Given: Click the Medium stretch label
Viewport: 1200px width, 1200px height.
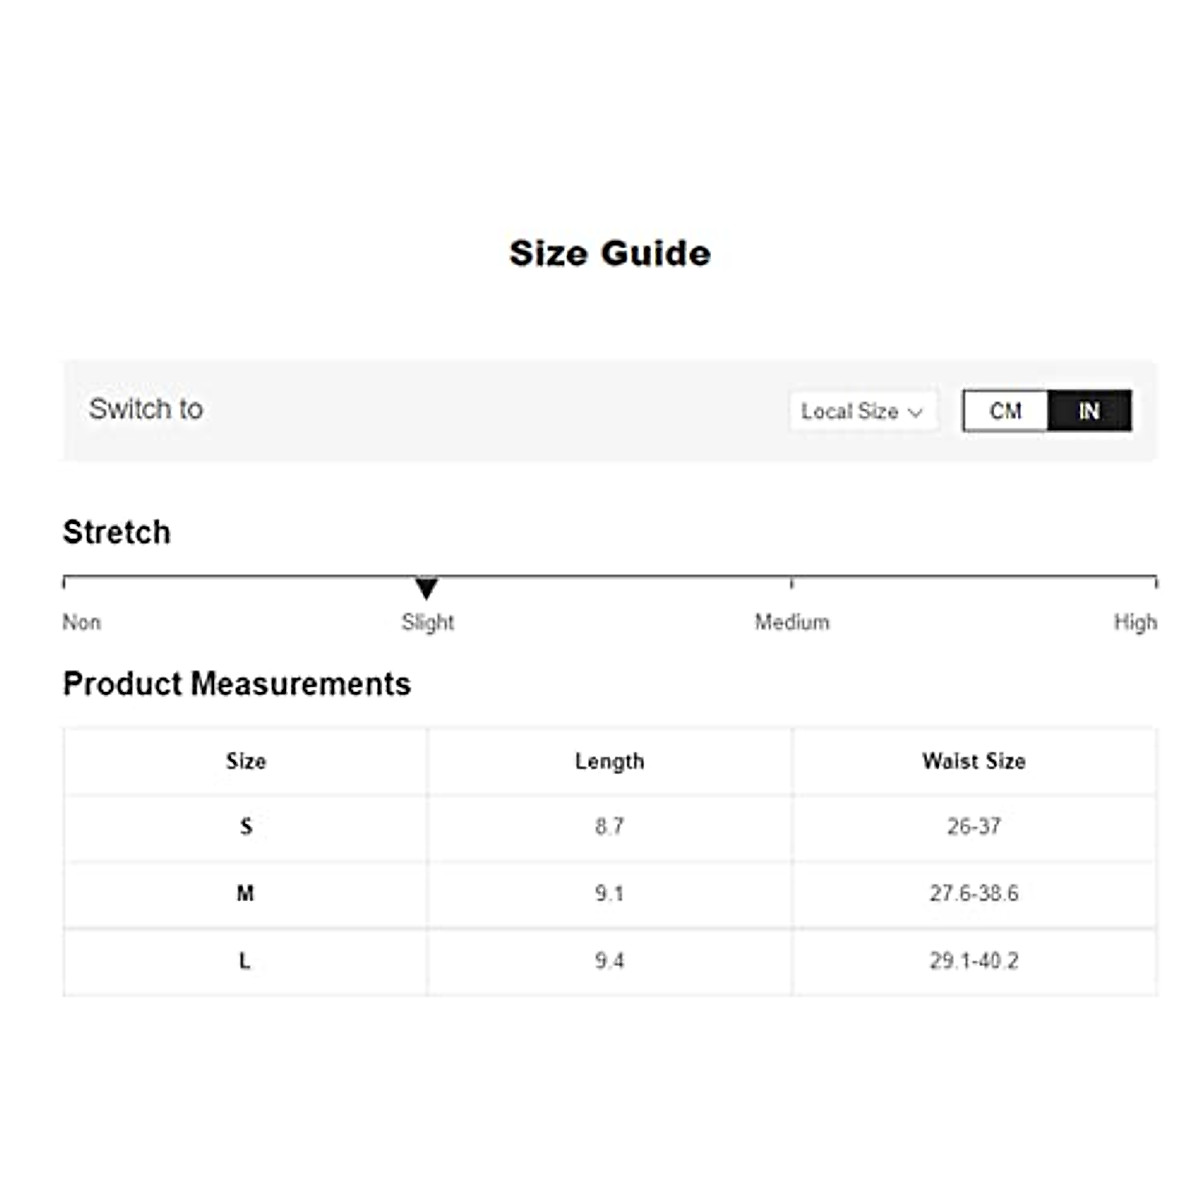Looking at the screenshot, I should click(792, 622).
